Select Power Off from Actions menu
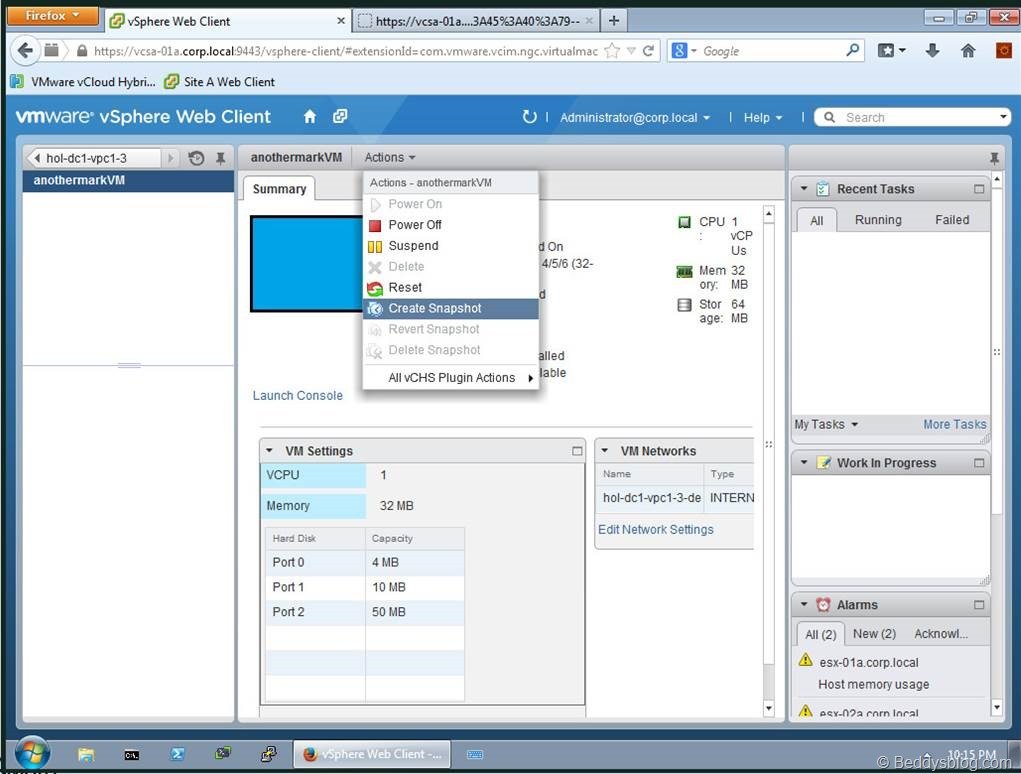 click(451, 225)
